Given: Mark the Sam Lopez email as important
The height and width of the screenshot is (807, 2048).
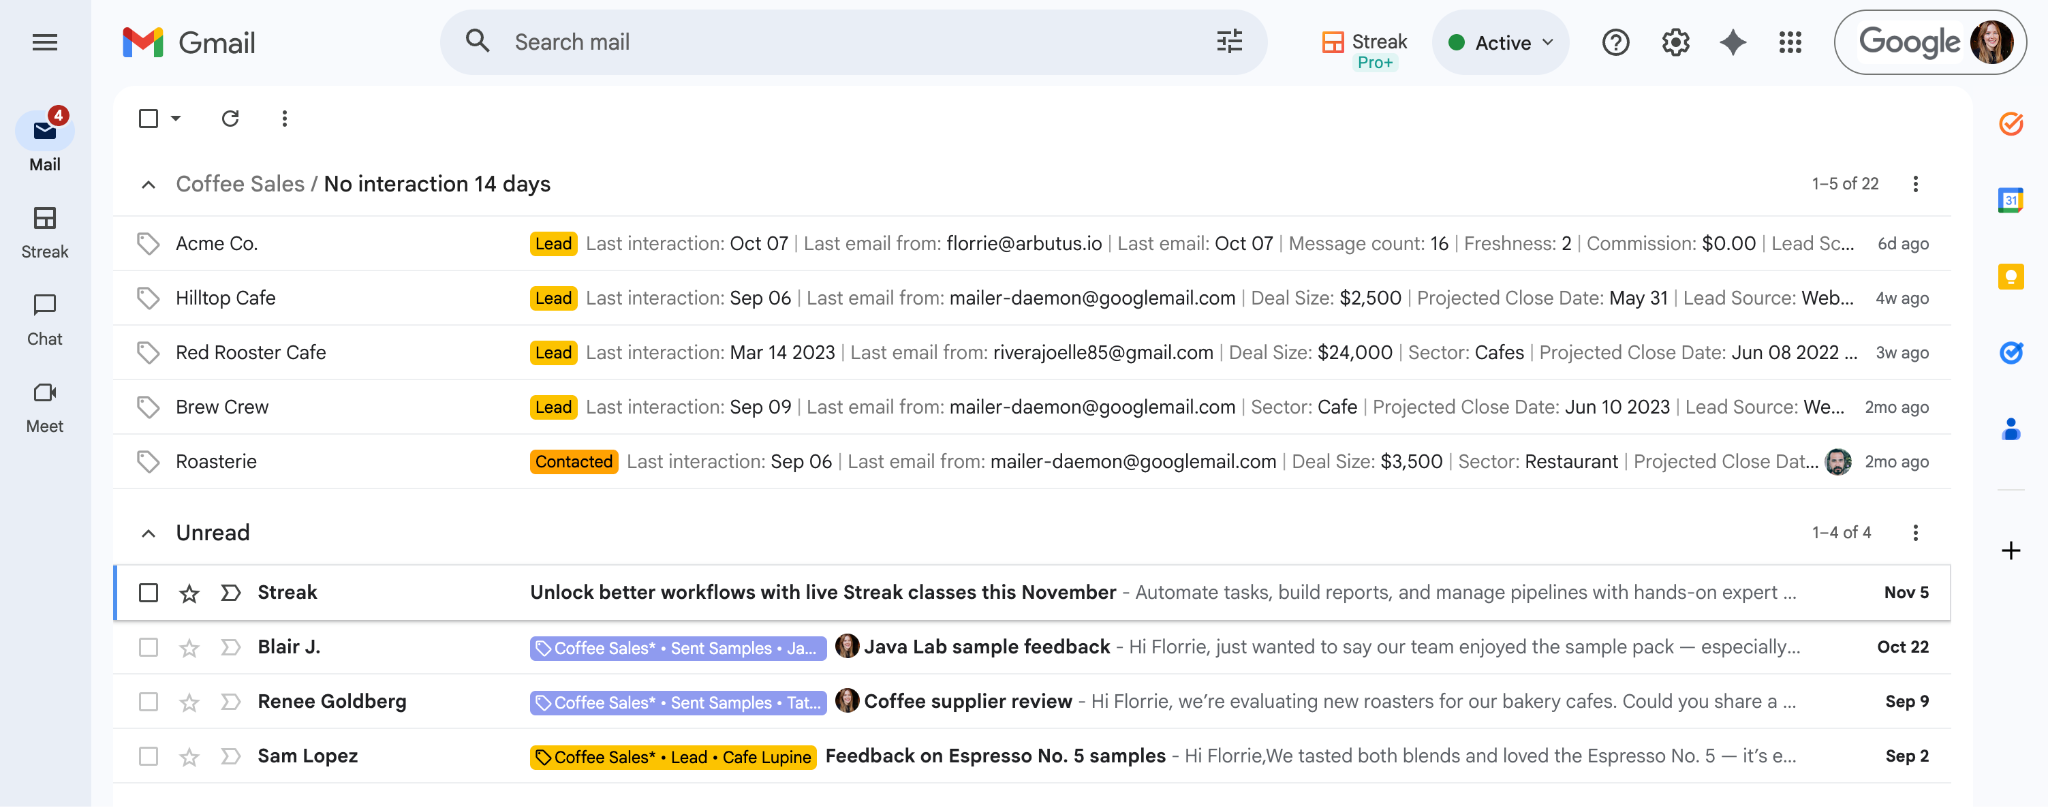Looking at the screenshot, I should coord(231,756).
